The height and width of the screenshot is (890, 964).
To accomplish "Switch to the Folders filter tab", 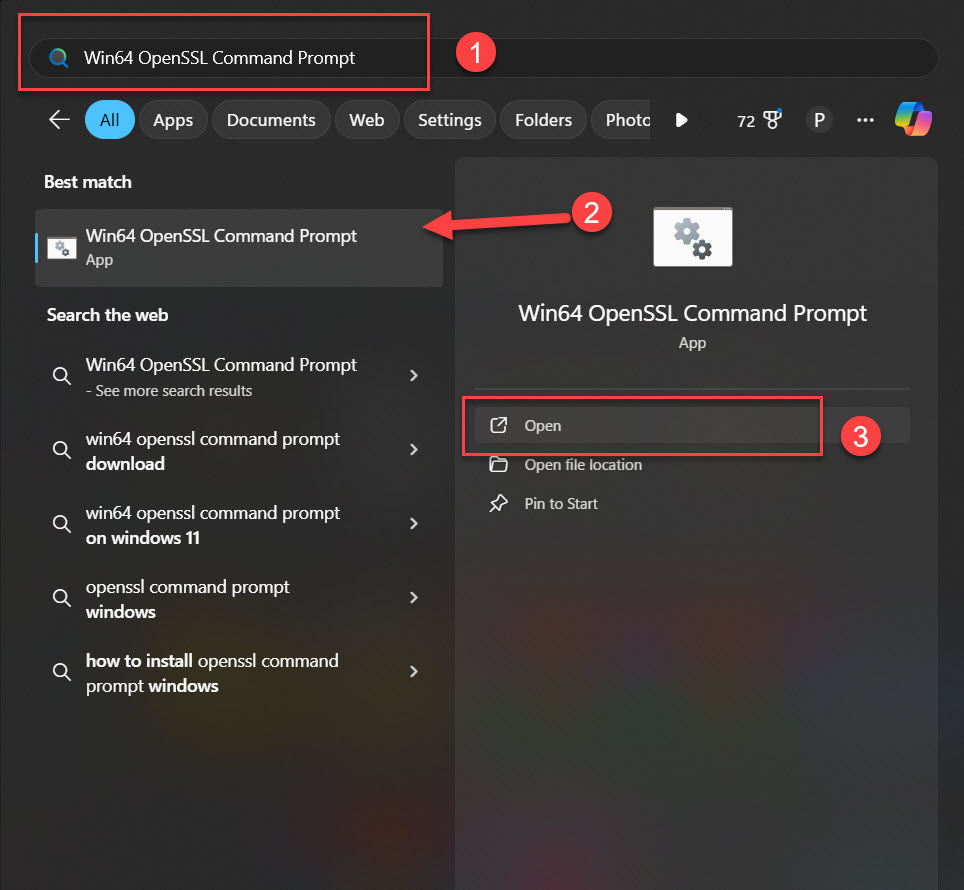I will [x=543, y=120].
